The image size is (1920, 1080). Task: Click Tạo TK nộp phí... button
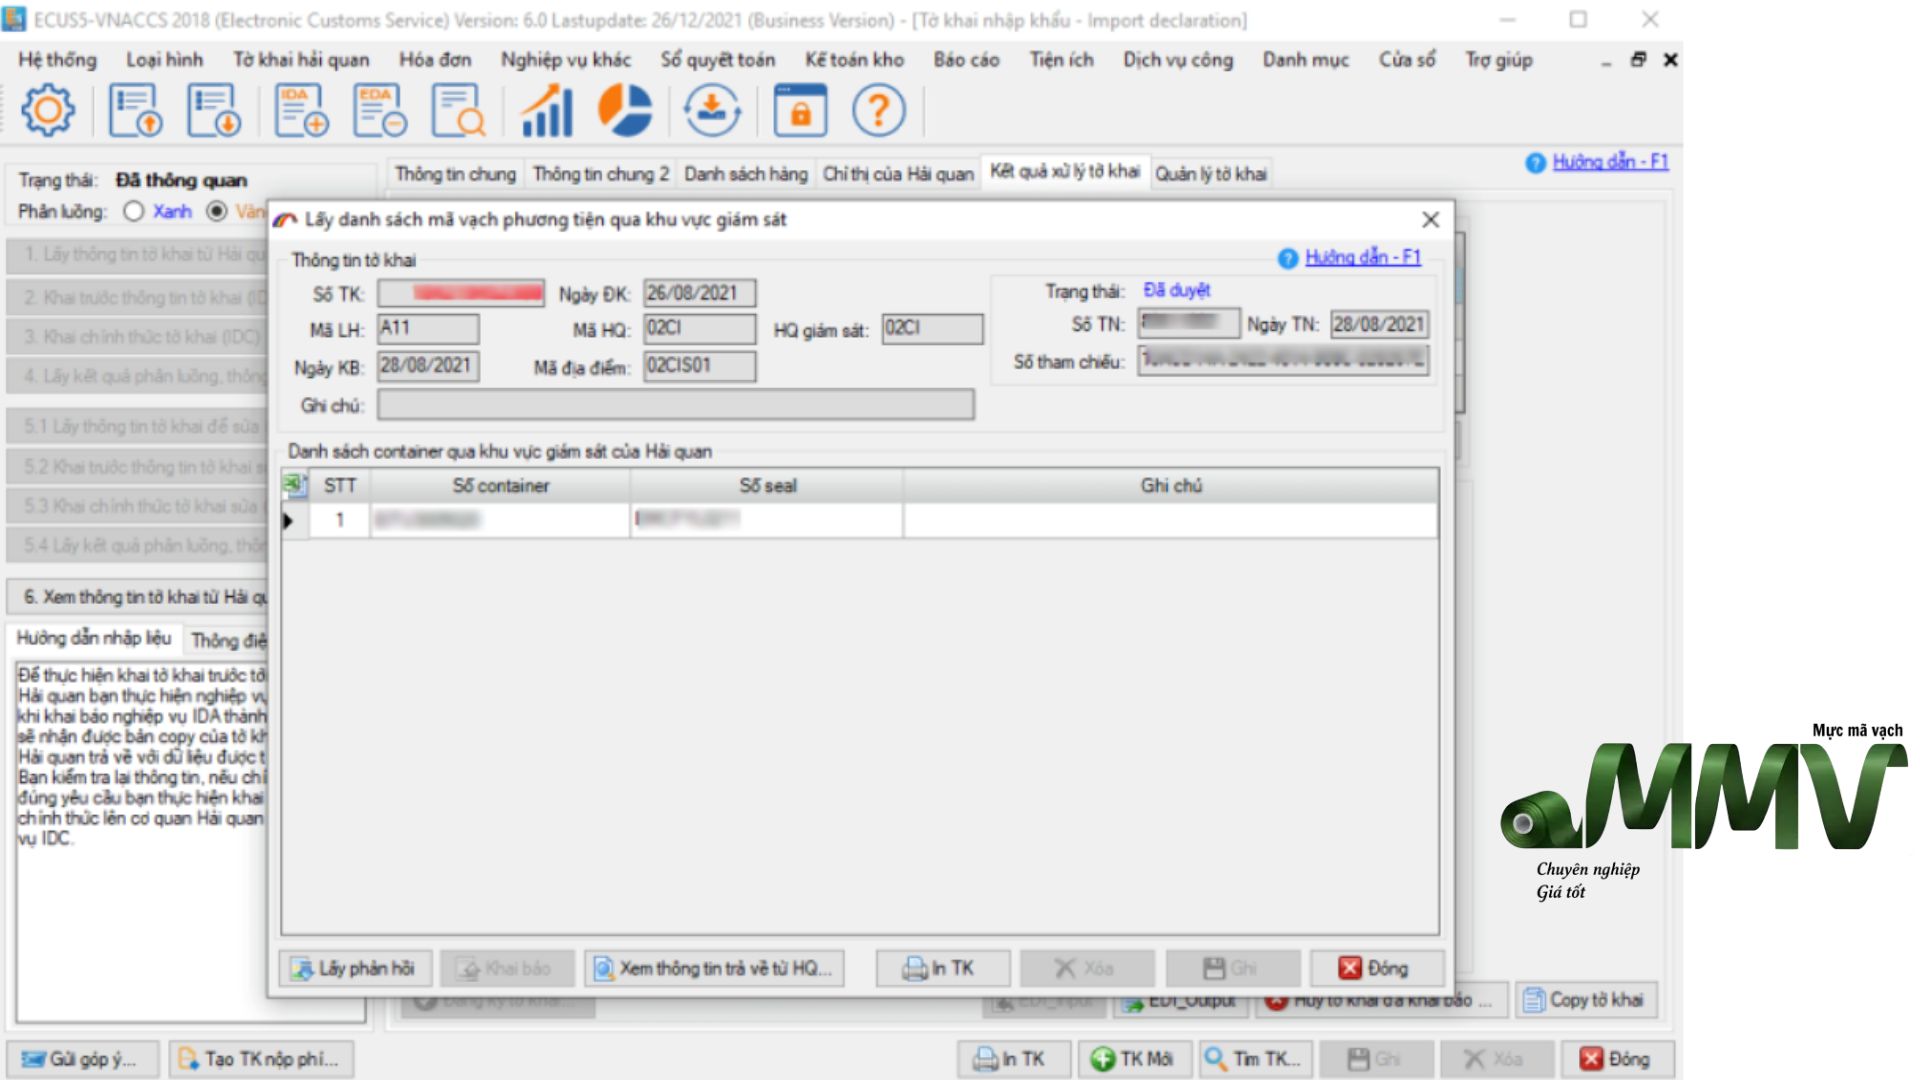pos(260,1059)
